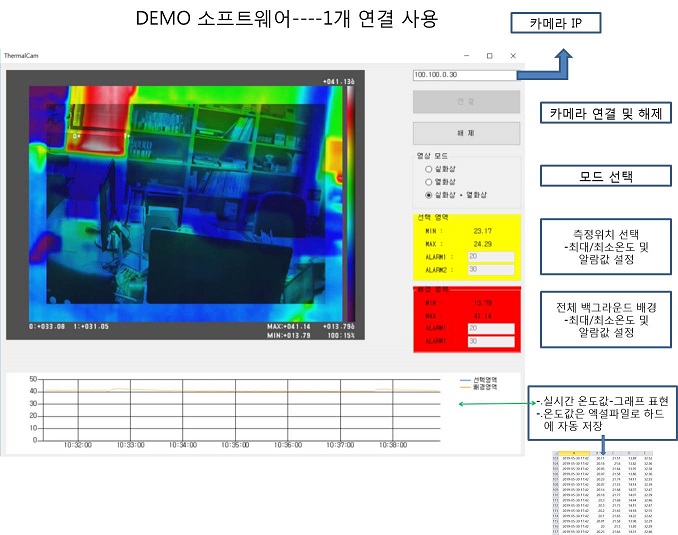The width and height of the screenshot is (678, 535).
Task: Click the 1:+031.05 readout below thermal image
Action: point(91,327)
